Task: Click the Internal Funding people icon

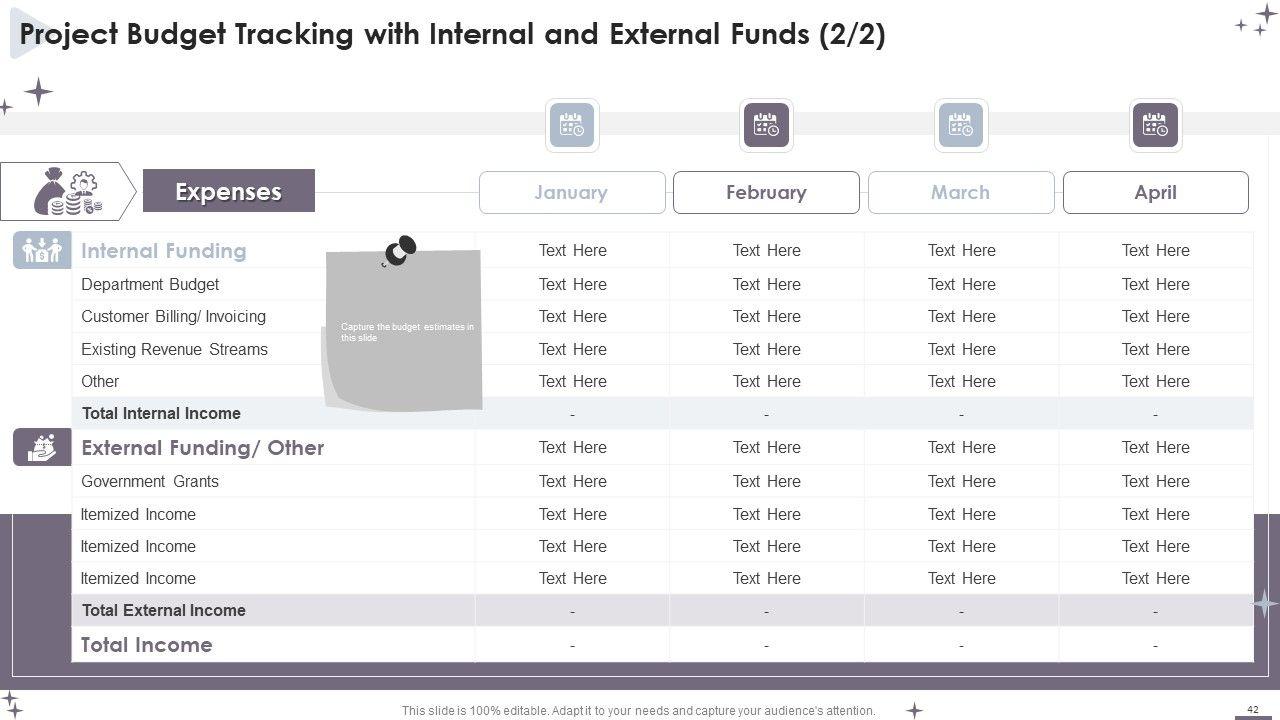Action: [42, 250]
